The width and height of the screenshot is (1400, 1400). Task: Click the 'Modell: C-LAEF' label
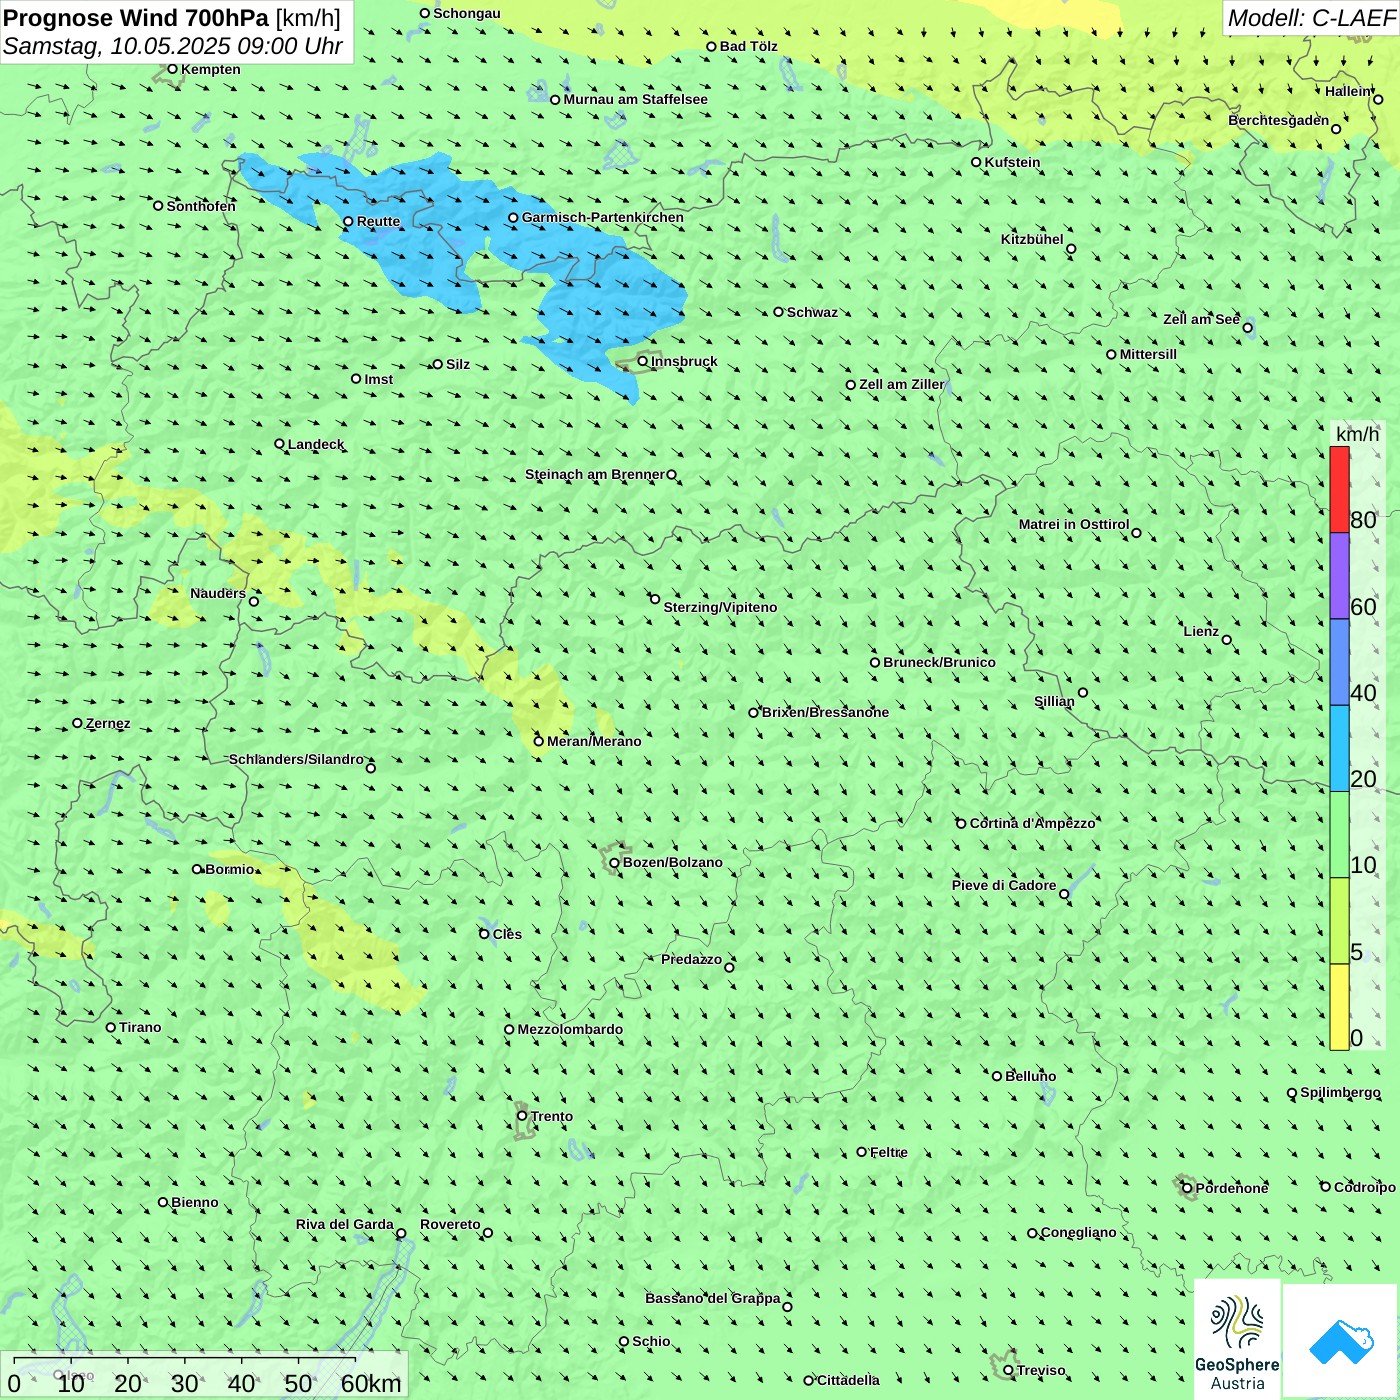pyautogui.click(x=1311, y=18)
